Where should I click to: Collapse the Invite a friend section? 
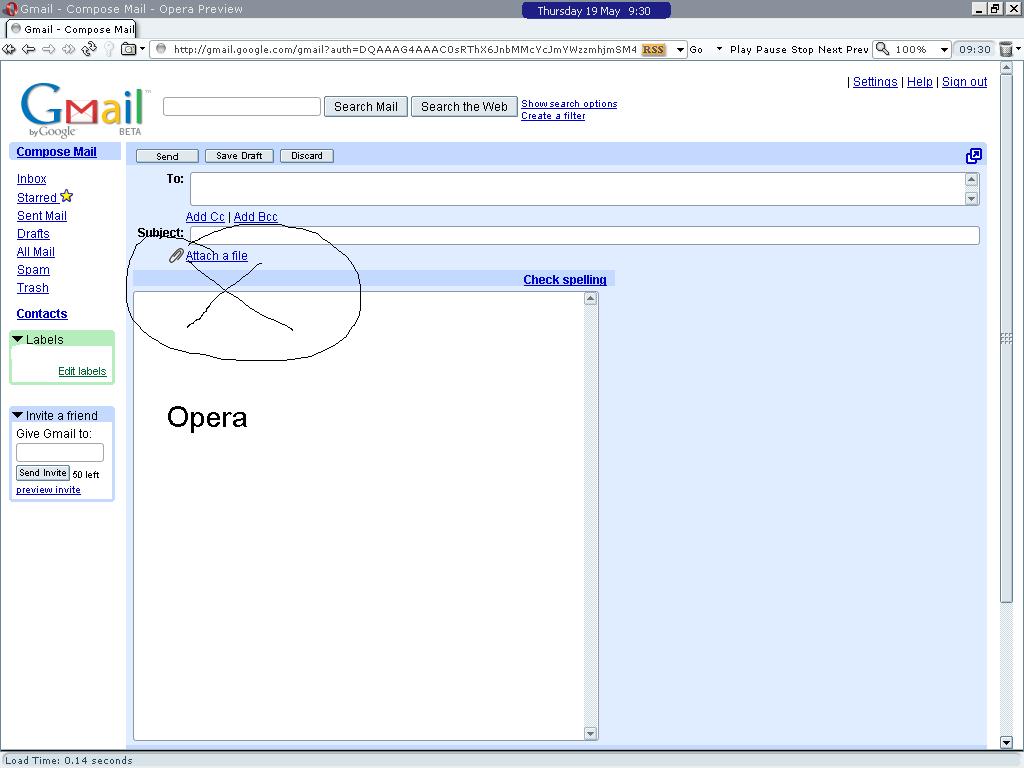point(18,415)
